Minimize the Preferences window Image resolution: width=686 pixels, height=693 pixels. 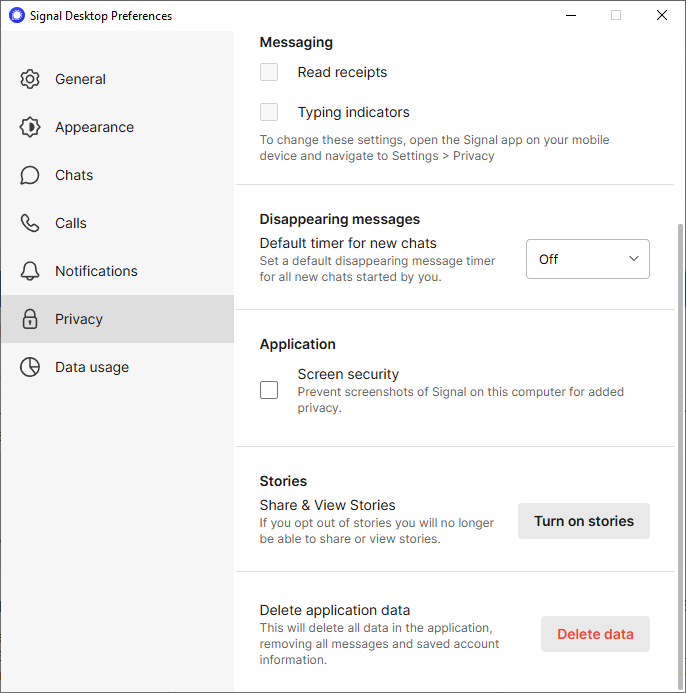(571, 15)
